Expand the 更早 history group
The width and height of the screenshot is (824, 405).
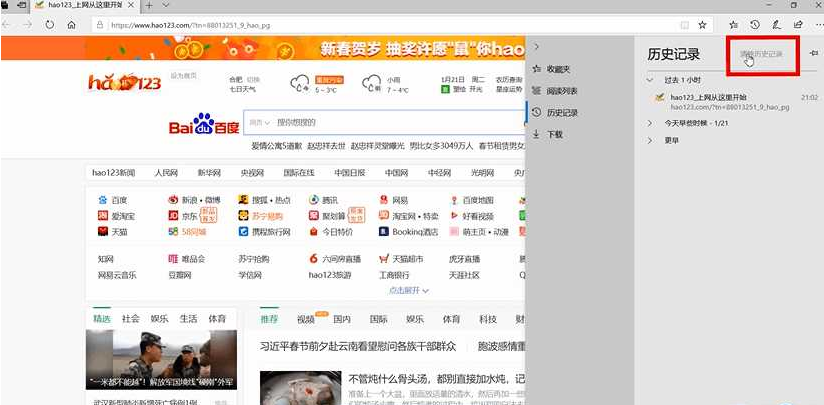click(x=650, y=141)
